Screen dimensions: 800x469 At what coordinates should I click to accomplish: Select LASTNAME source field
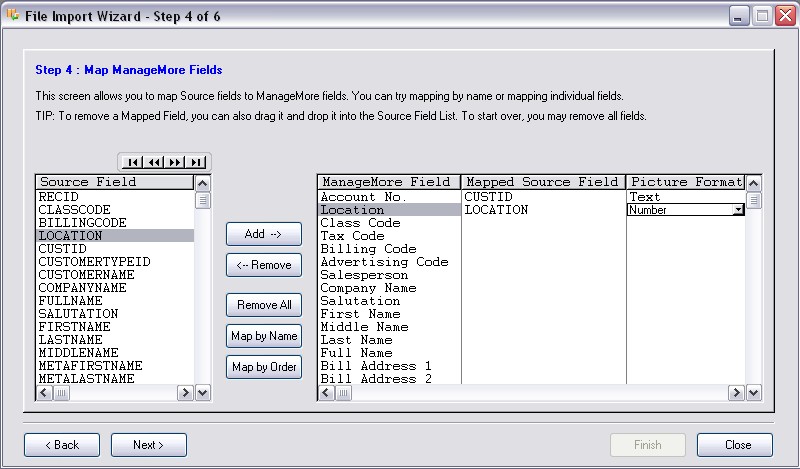pyautogui.click(x=115, y=340)
